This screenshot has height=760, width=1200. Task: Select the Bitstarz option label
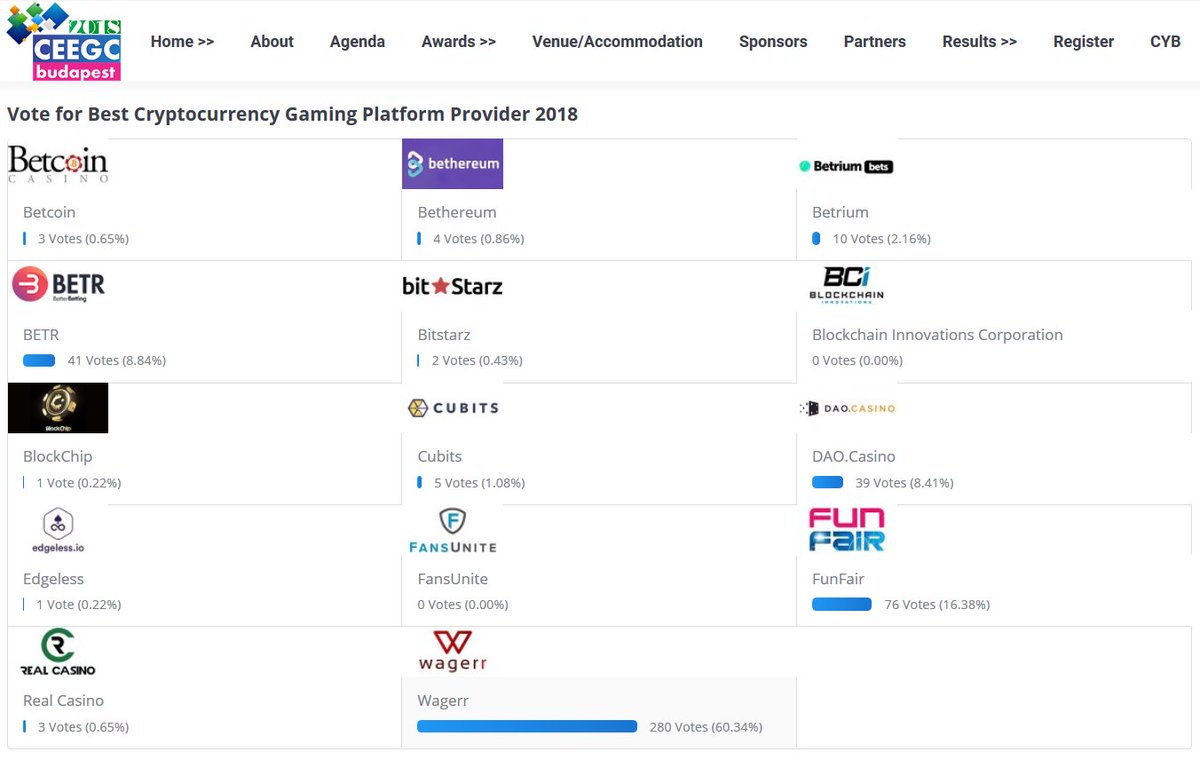pos(444,334)
